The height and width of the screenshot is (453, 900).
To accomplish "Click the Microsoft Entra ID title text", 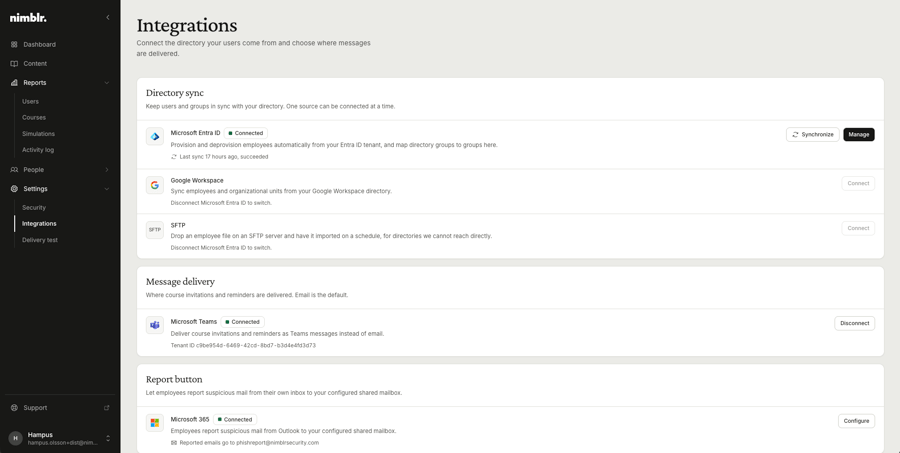I will pyautogui.click(x=195, y=133).
